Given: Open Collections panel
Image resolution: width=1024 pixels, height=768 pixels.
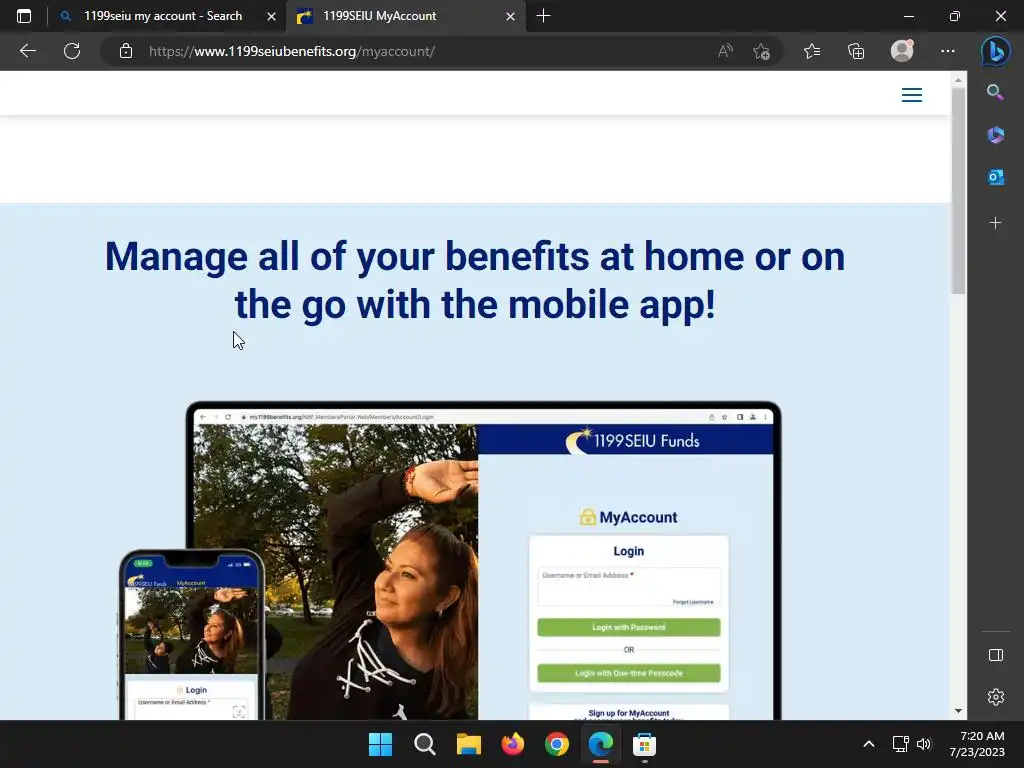Looking at the screenshot, I should coord(856,51).
